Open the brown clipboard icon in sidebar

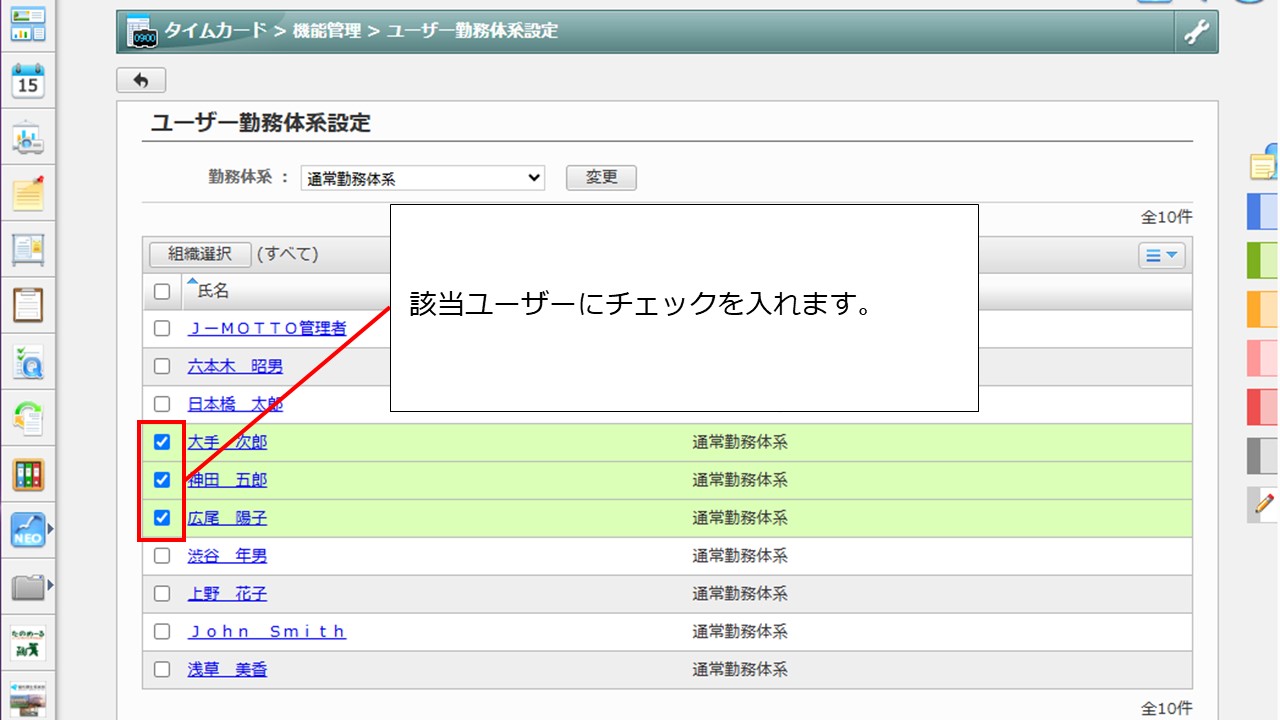pos(28,304)
